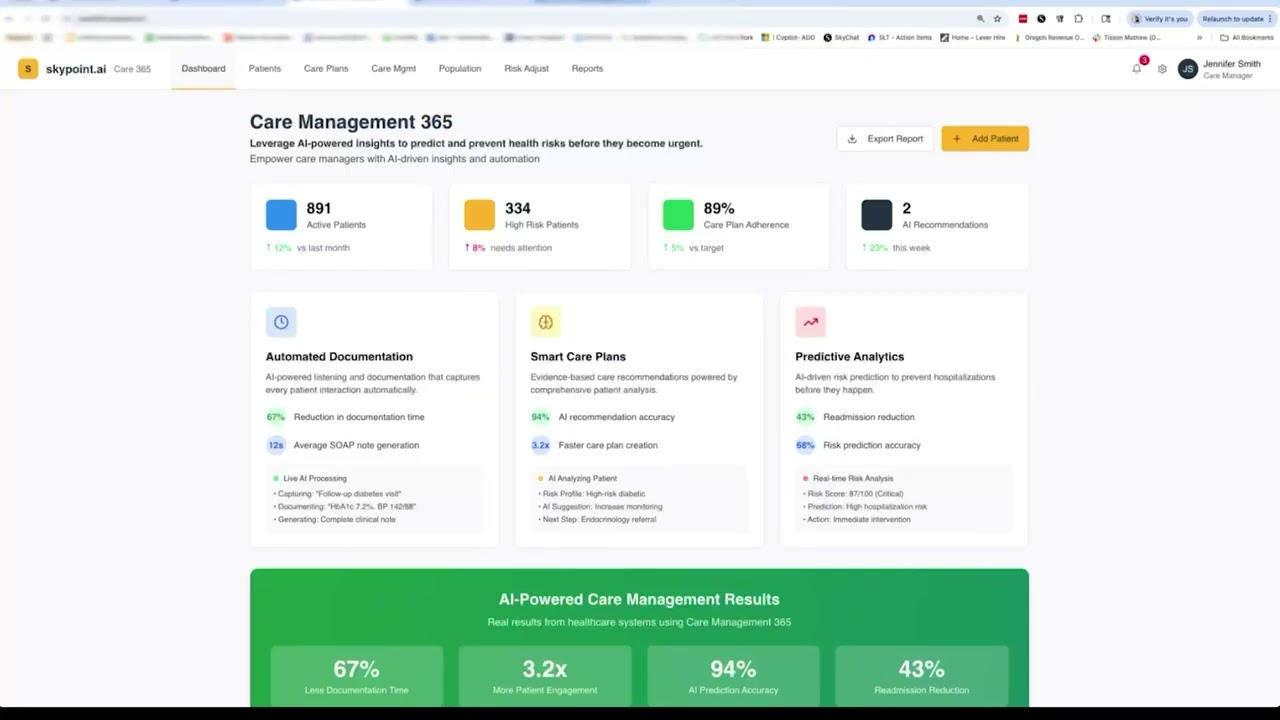Go to the Patients tab
This screenshot has height=720, width=1280.
265,69
